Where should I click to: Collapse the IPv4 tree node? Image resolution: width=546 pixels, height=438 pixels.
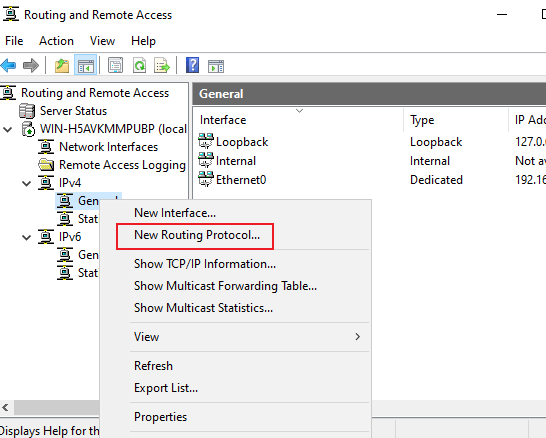coord(26,183)
